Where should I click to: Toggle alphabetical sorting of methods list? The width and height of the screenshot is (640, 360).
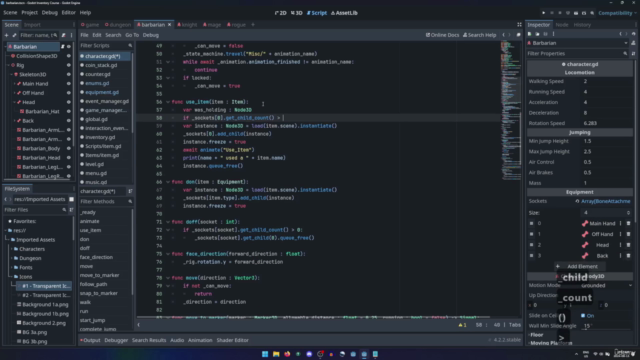(130, 191)
